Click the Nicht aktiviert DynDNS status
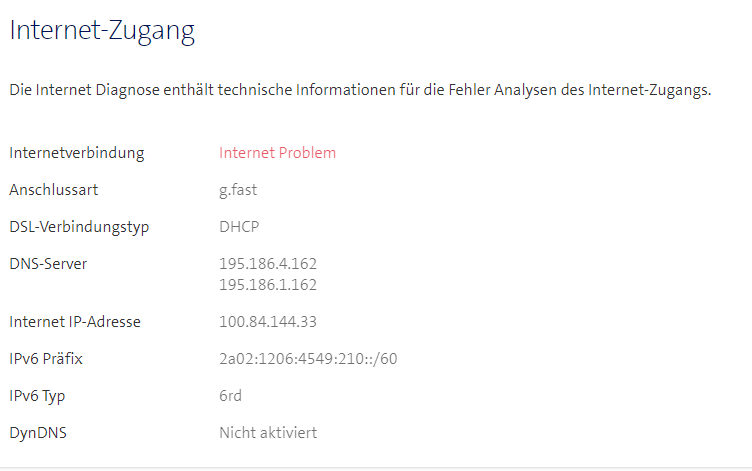752x471 pixels. click(268, 433)
